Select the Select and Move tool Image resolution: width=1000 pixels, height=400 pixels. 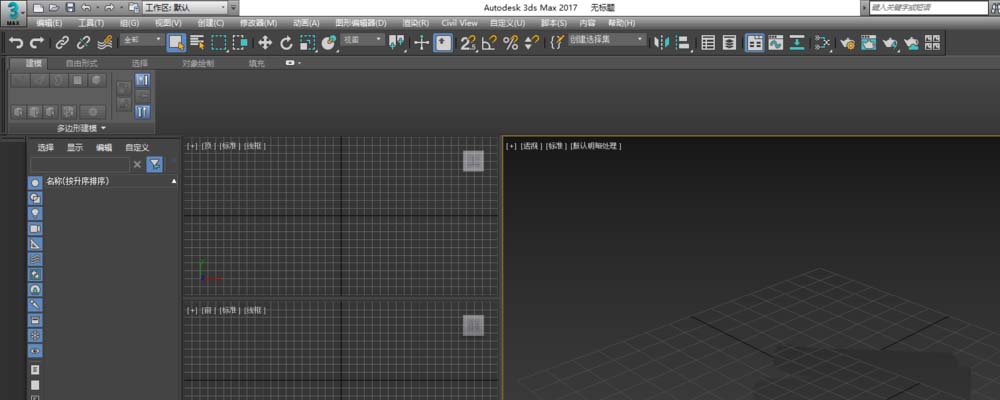point(265,43)
